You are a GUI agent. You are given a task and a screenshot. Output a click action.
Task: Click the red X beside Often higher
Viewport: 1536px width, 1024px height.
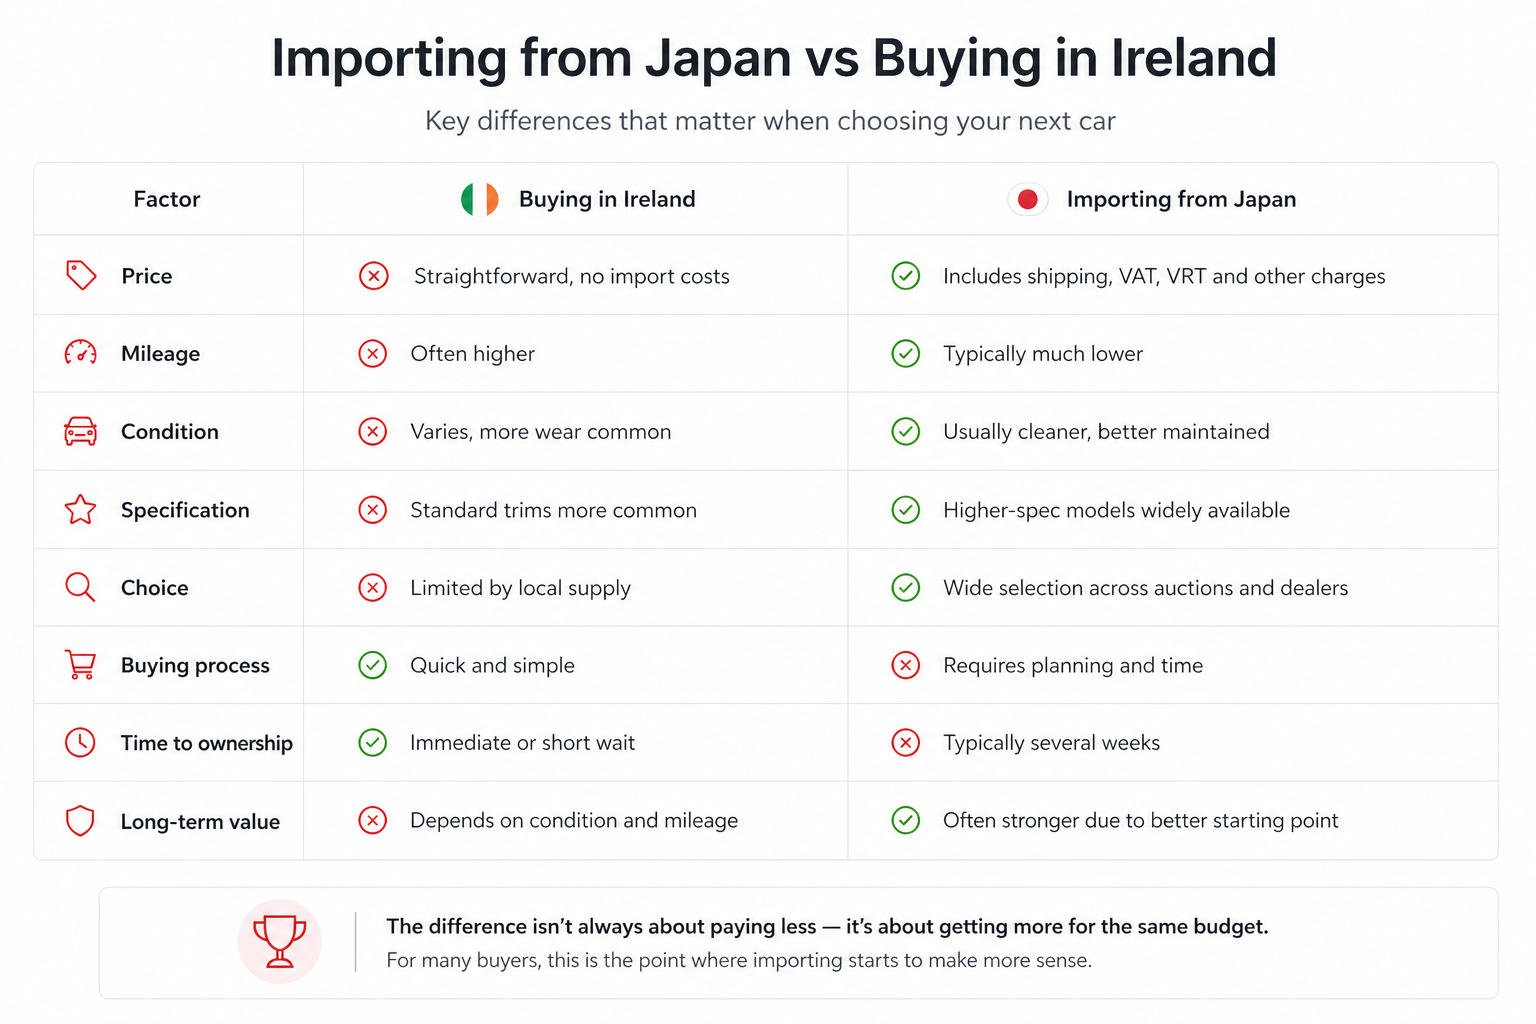click(373, 353)
